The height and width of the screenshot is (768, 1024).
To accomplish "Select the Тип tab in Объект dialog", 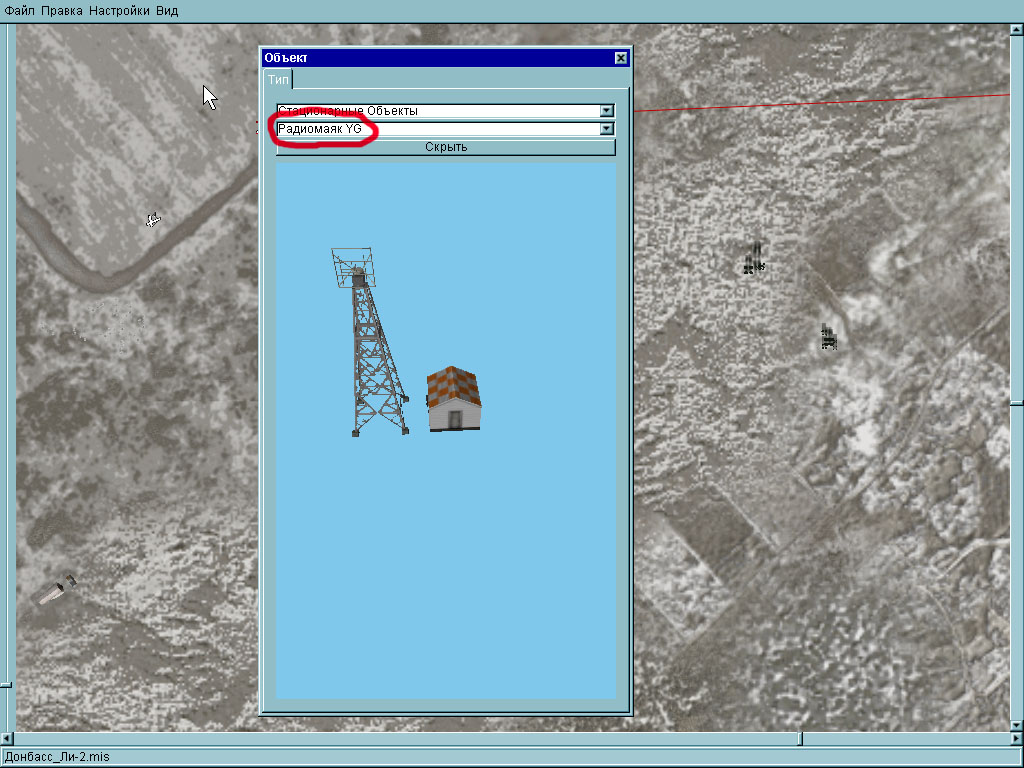I will pos(278,80).
